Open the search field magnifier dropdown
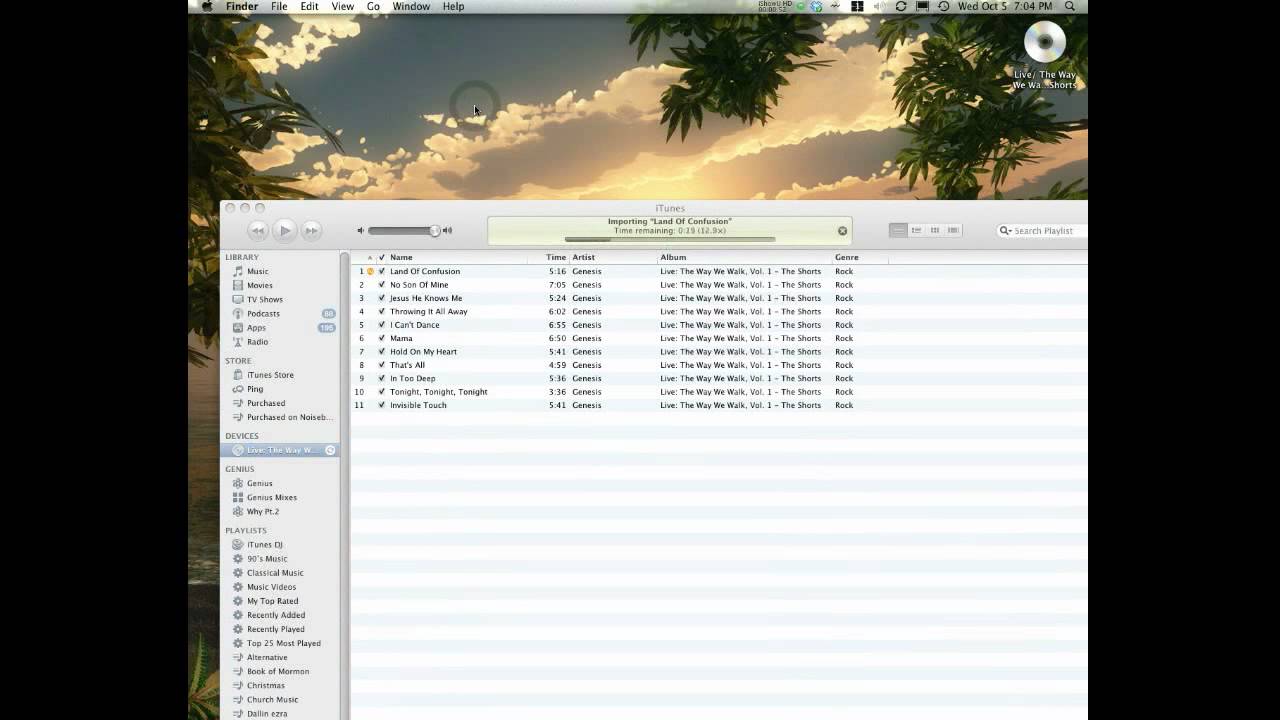The width and height of the screenshot is (1280, 720). click(1006, 231)
